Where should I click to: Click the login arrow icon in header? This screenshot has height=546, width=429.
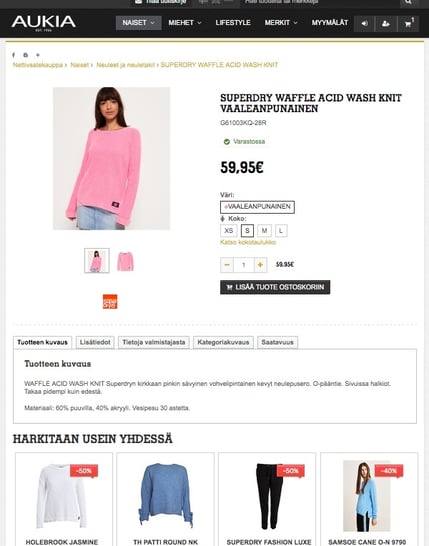coord(364,24)
